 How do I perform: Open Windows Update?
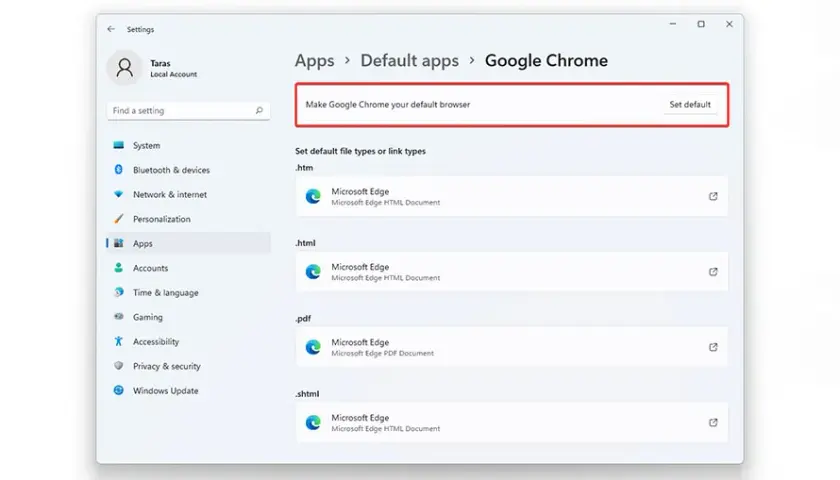point(188,391)
